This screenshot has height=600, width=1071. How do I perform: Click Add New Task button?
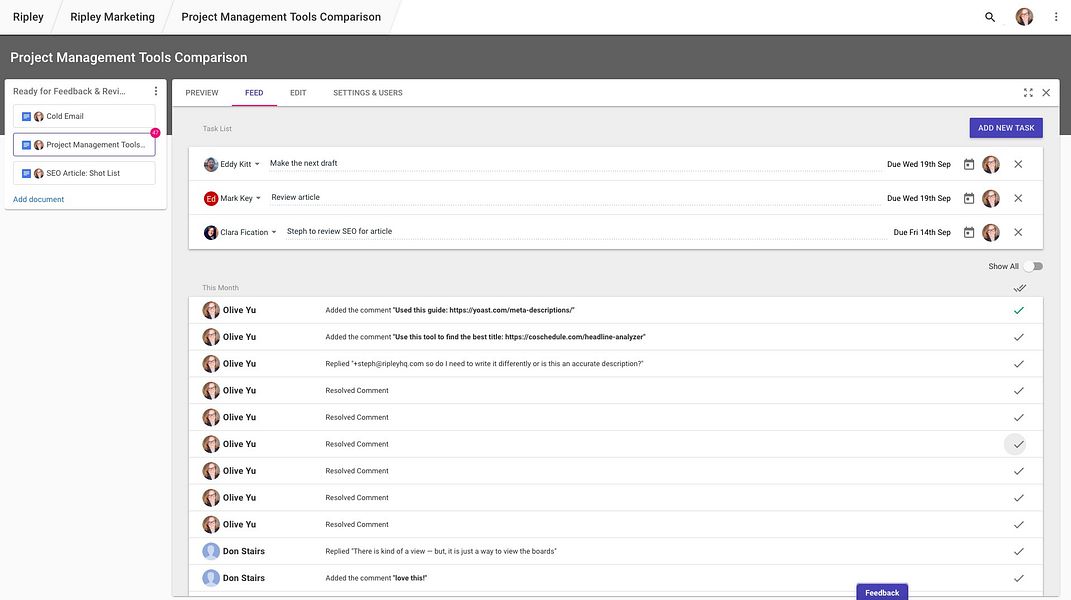coord(1006,128)
